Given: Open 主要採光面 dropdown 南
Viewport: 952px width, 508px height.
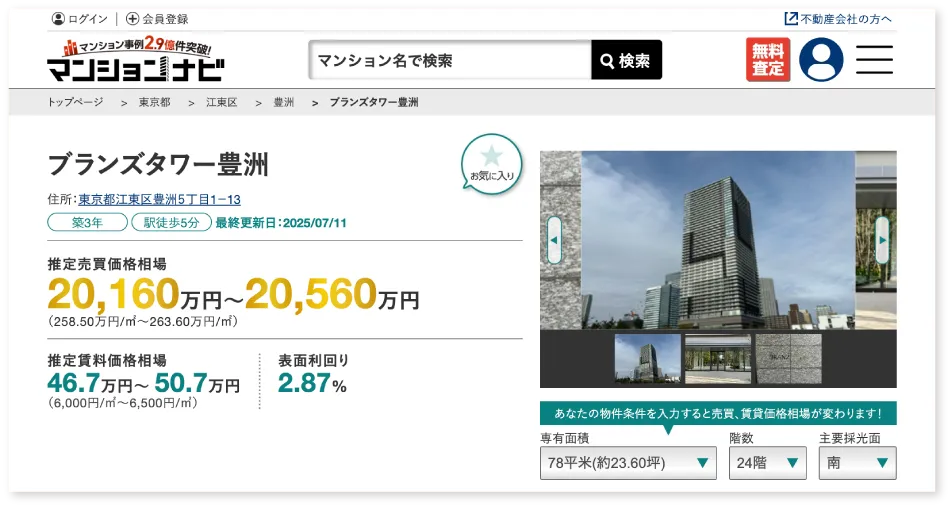Looking at the screenshot, I should 858,463.
